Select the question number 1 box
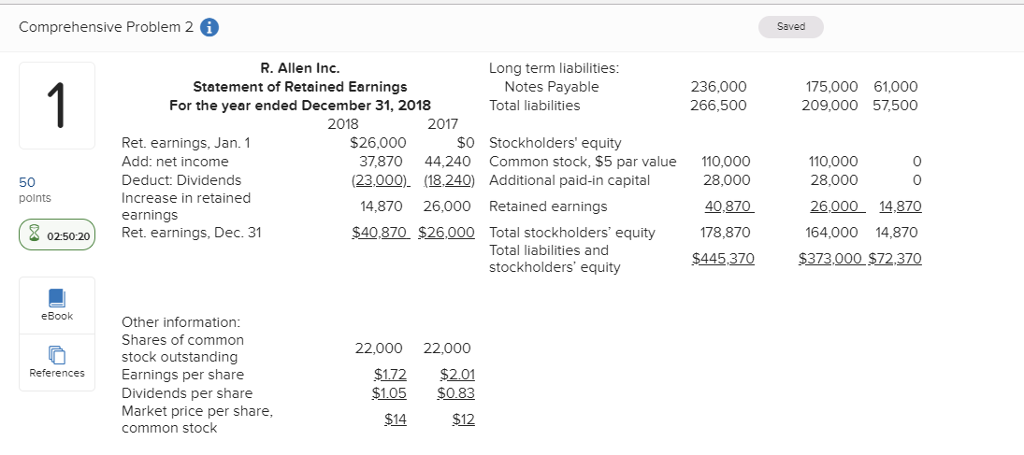The image size is (1024, 455). [57, 105]
